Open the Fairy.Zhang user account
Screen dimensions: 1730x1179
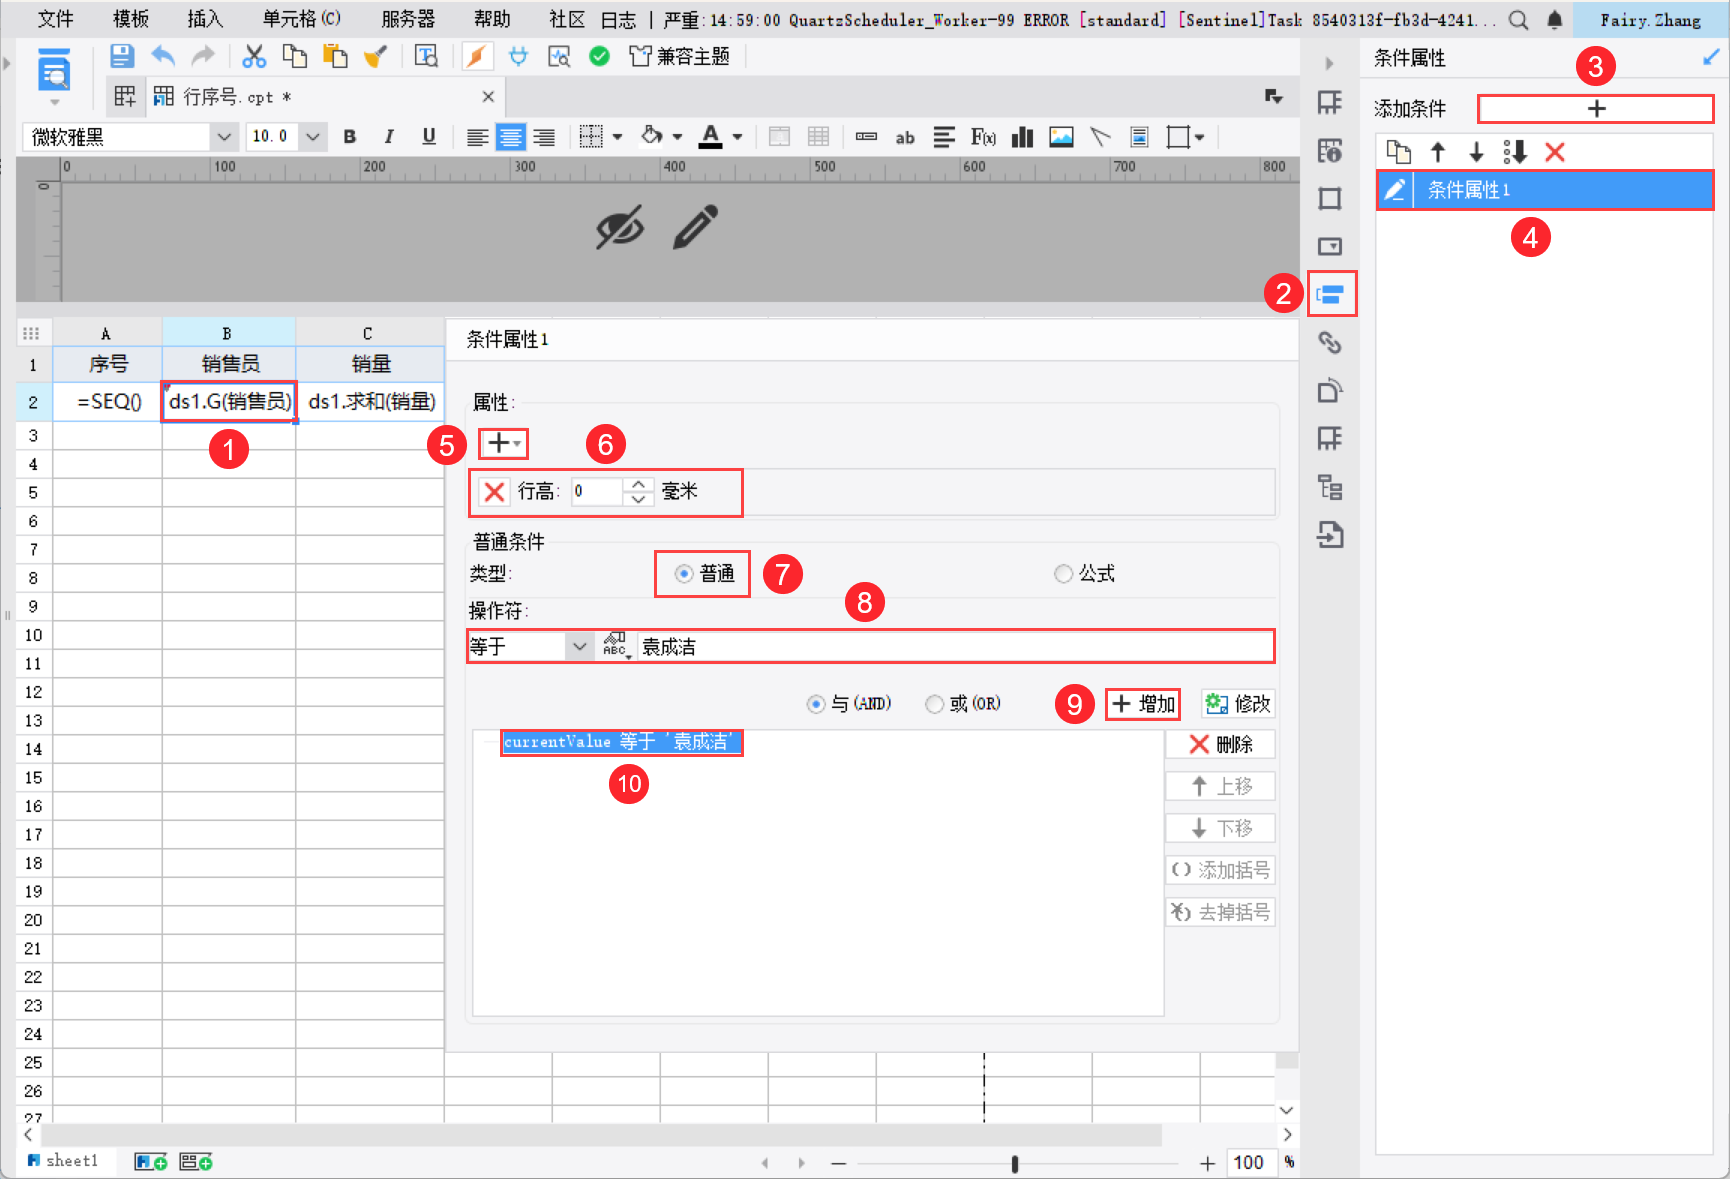click(x=1650, y=20)
